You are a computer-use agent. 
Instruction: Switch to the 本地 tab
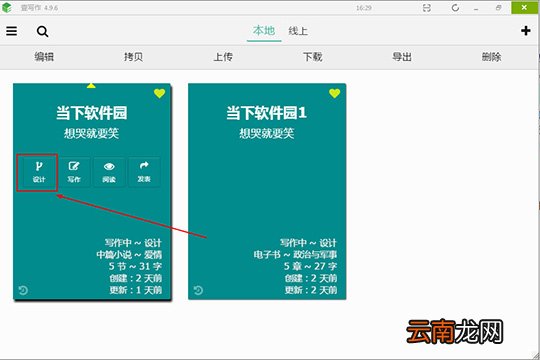click(264, 31)
